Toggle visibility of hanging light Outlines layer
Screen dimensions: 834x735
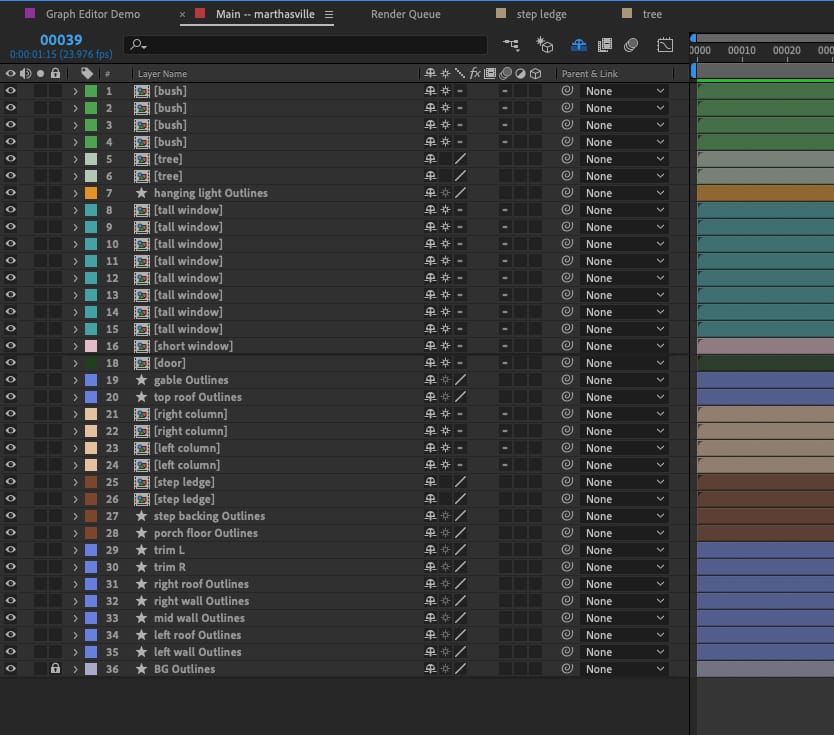coord(10,193)
